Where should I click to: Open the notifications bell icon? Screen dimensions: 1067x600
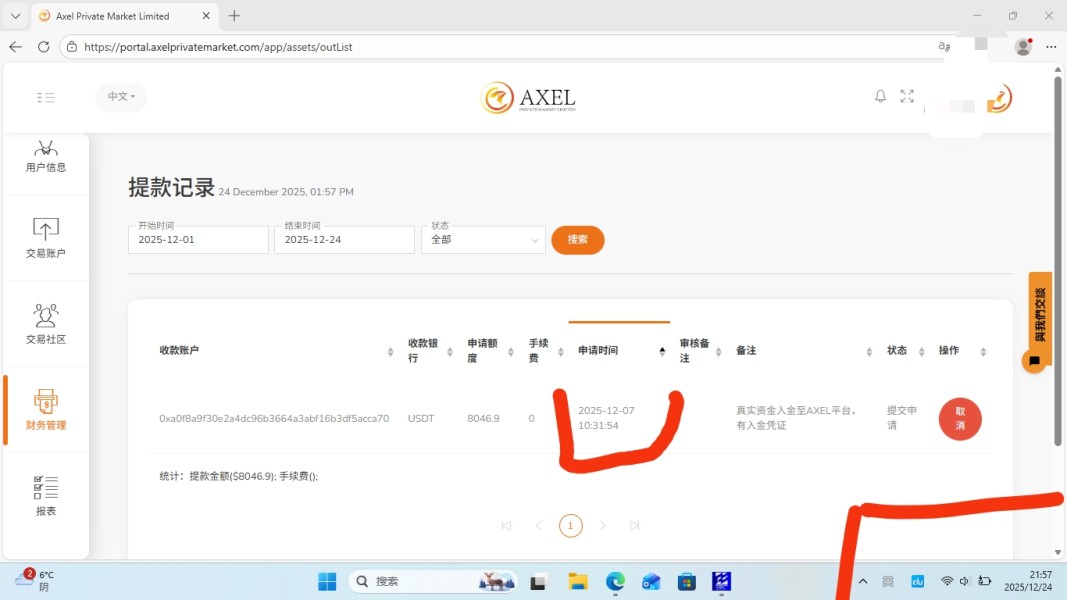(x=880, y=96)
